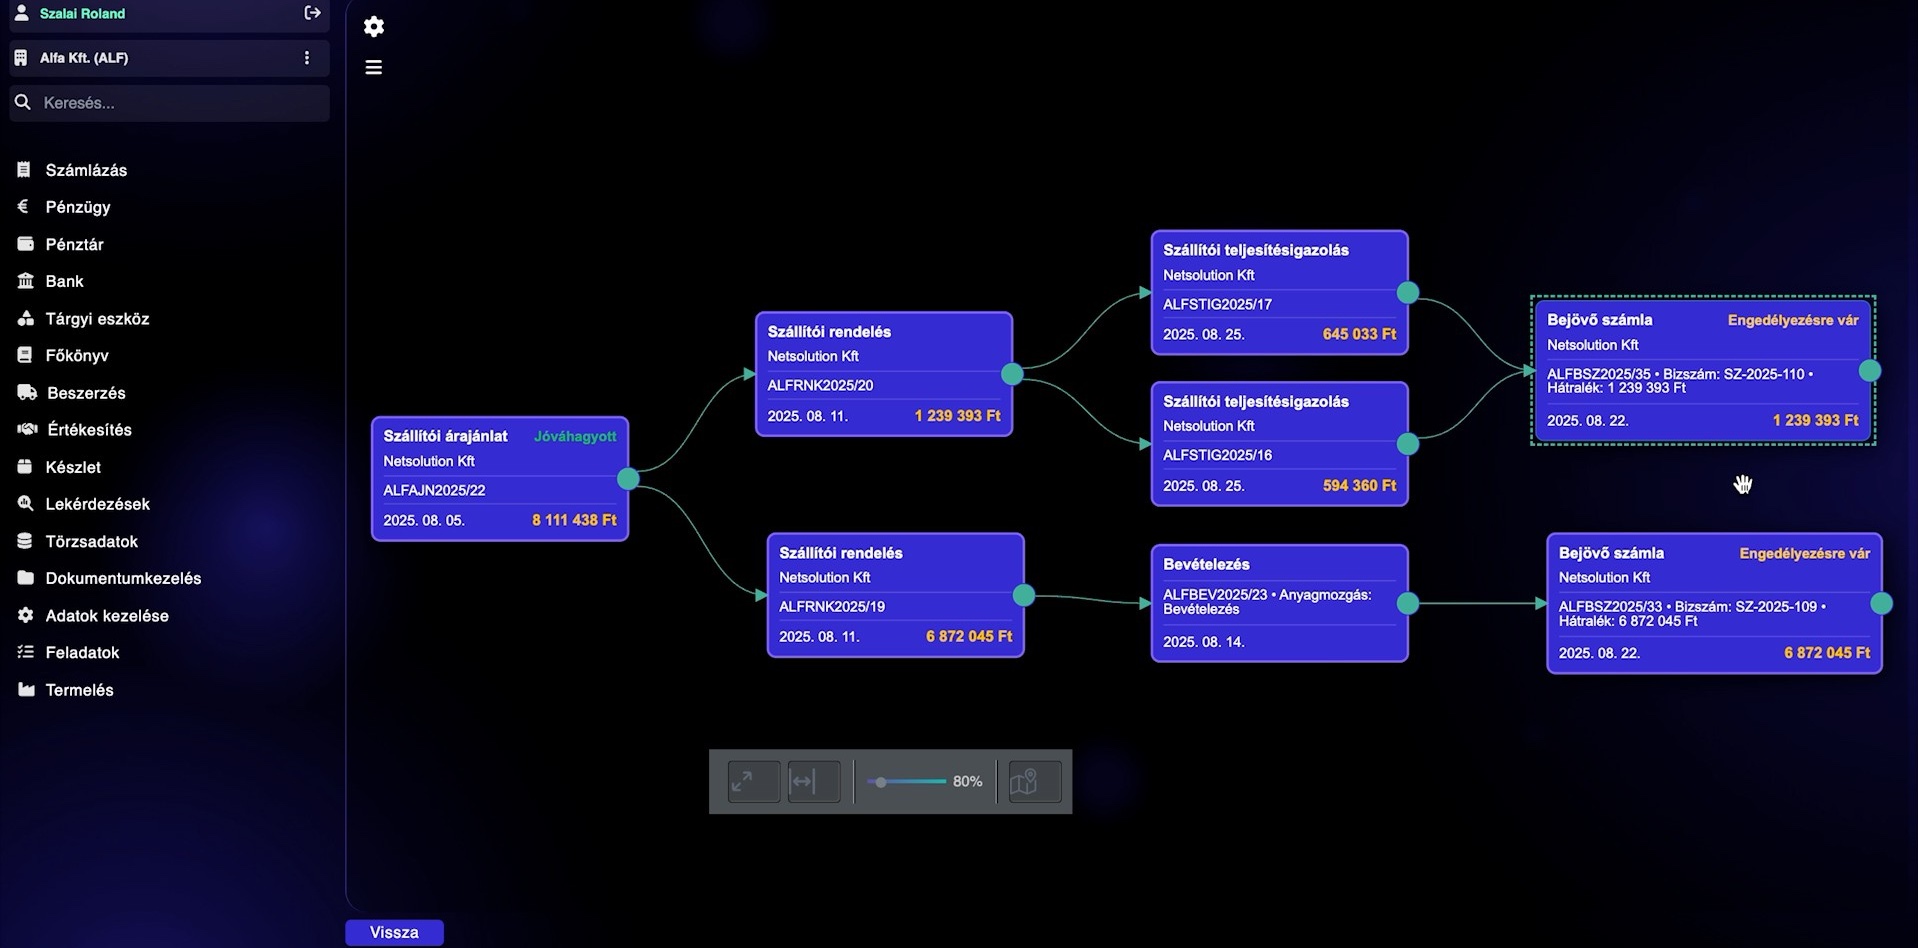The height and width of the screenshot is (948, 1918).
Task: Open the settings gear icon
Action: [x=374, y=27]
